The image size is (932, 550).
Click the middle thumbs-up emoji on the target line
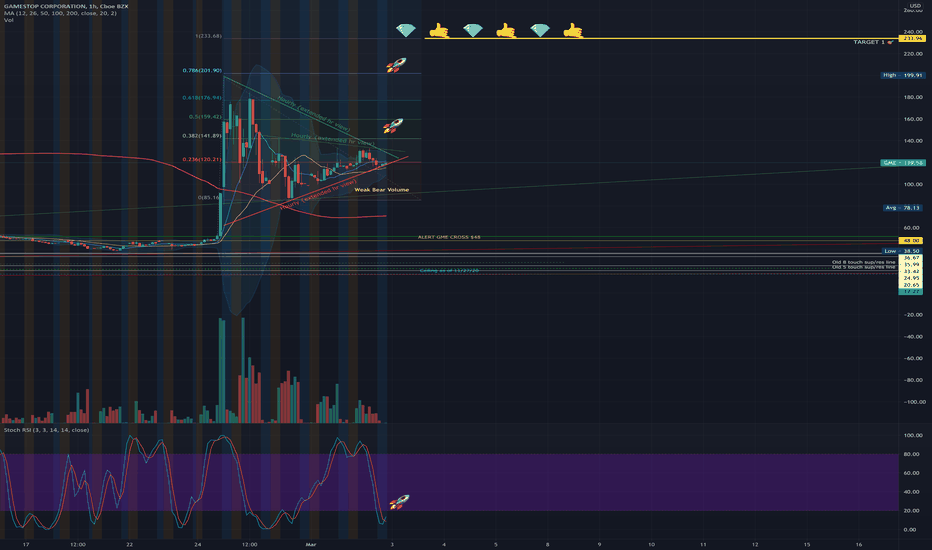(506, 30)
